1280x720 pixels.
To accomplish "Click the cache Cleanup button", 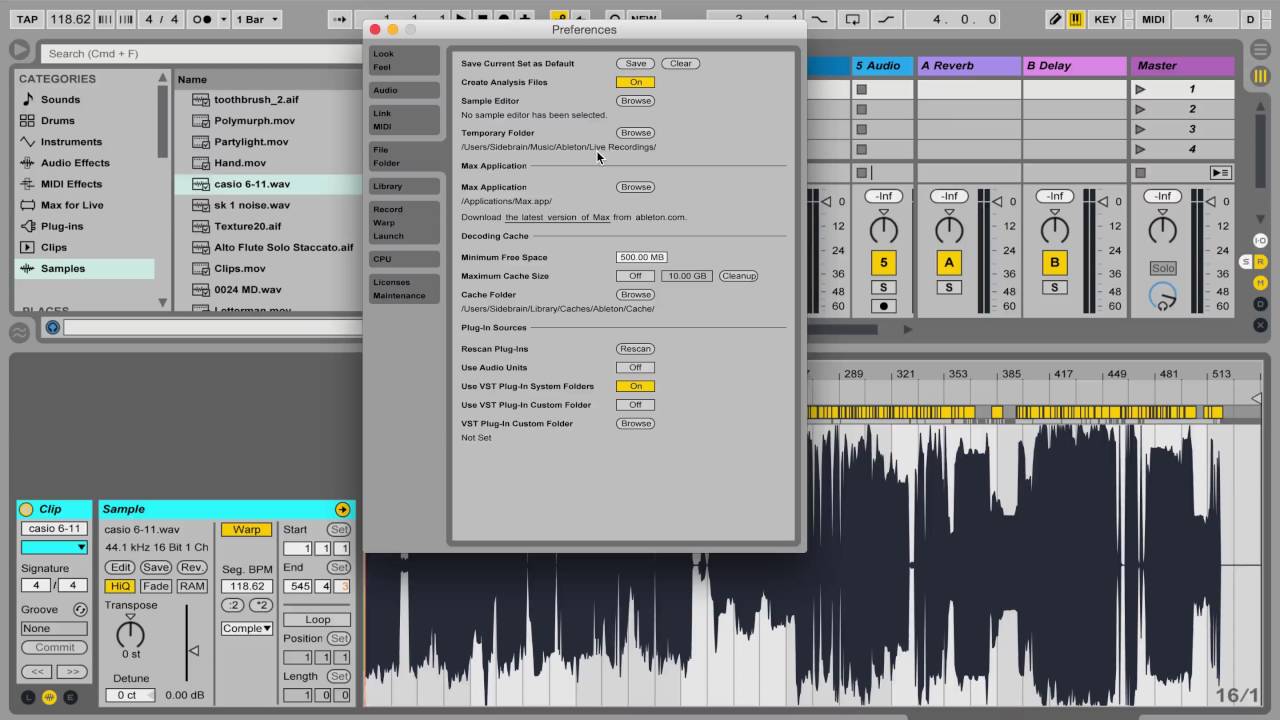I will click(739, 276).
